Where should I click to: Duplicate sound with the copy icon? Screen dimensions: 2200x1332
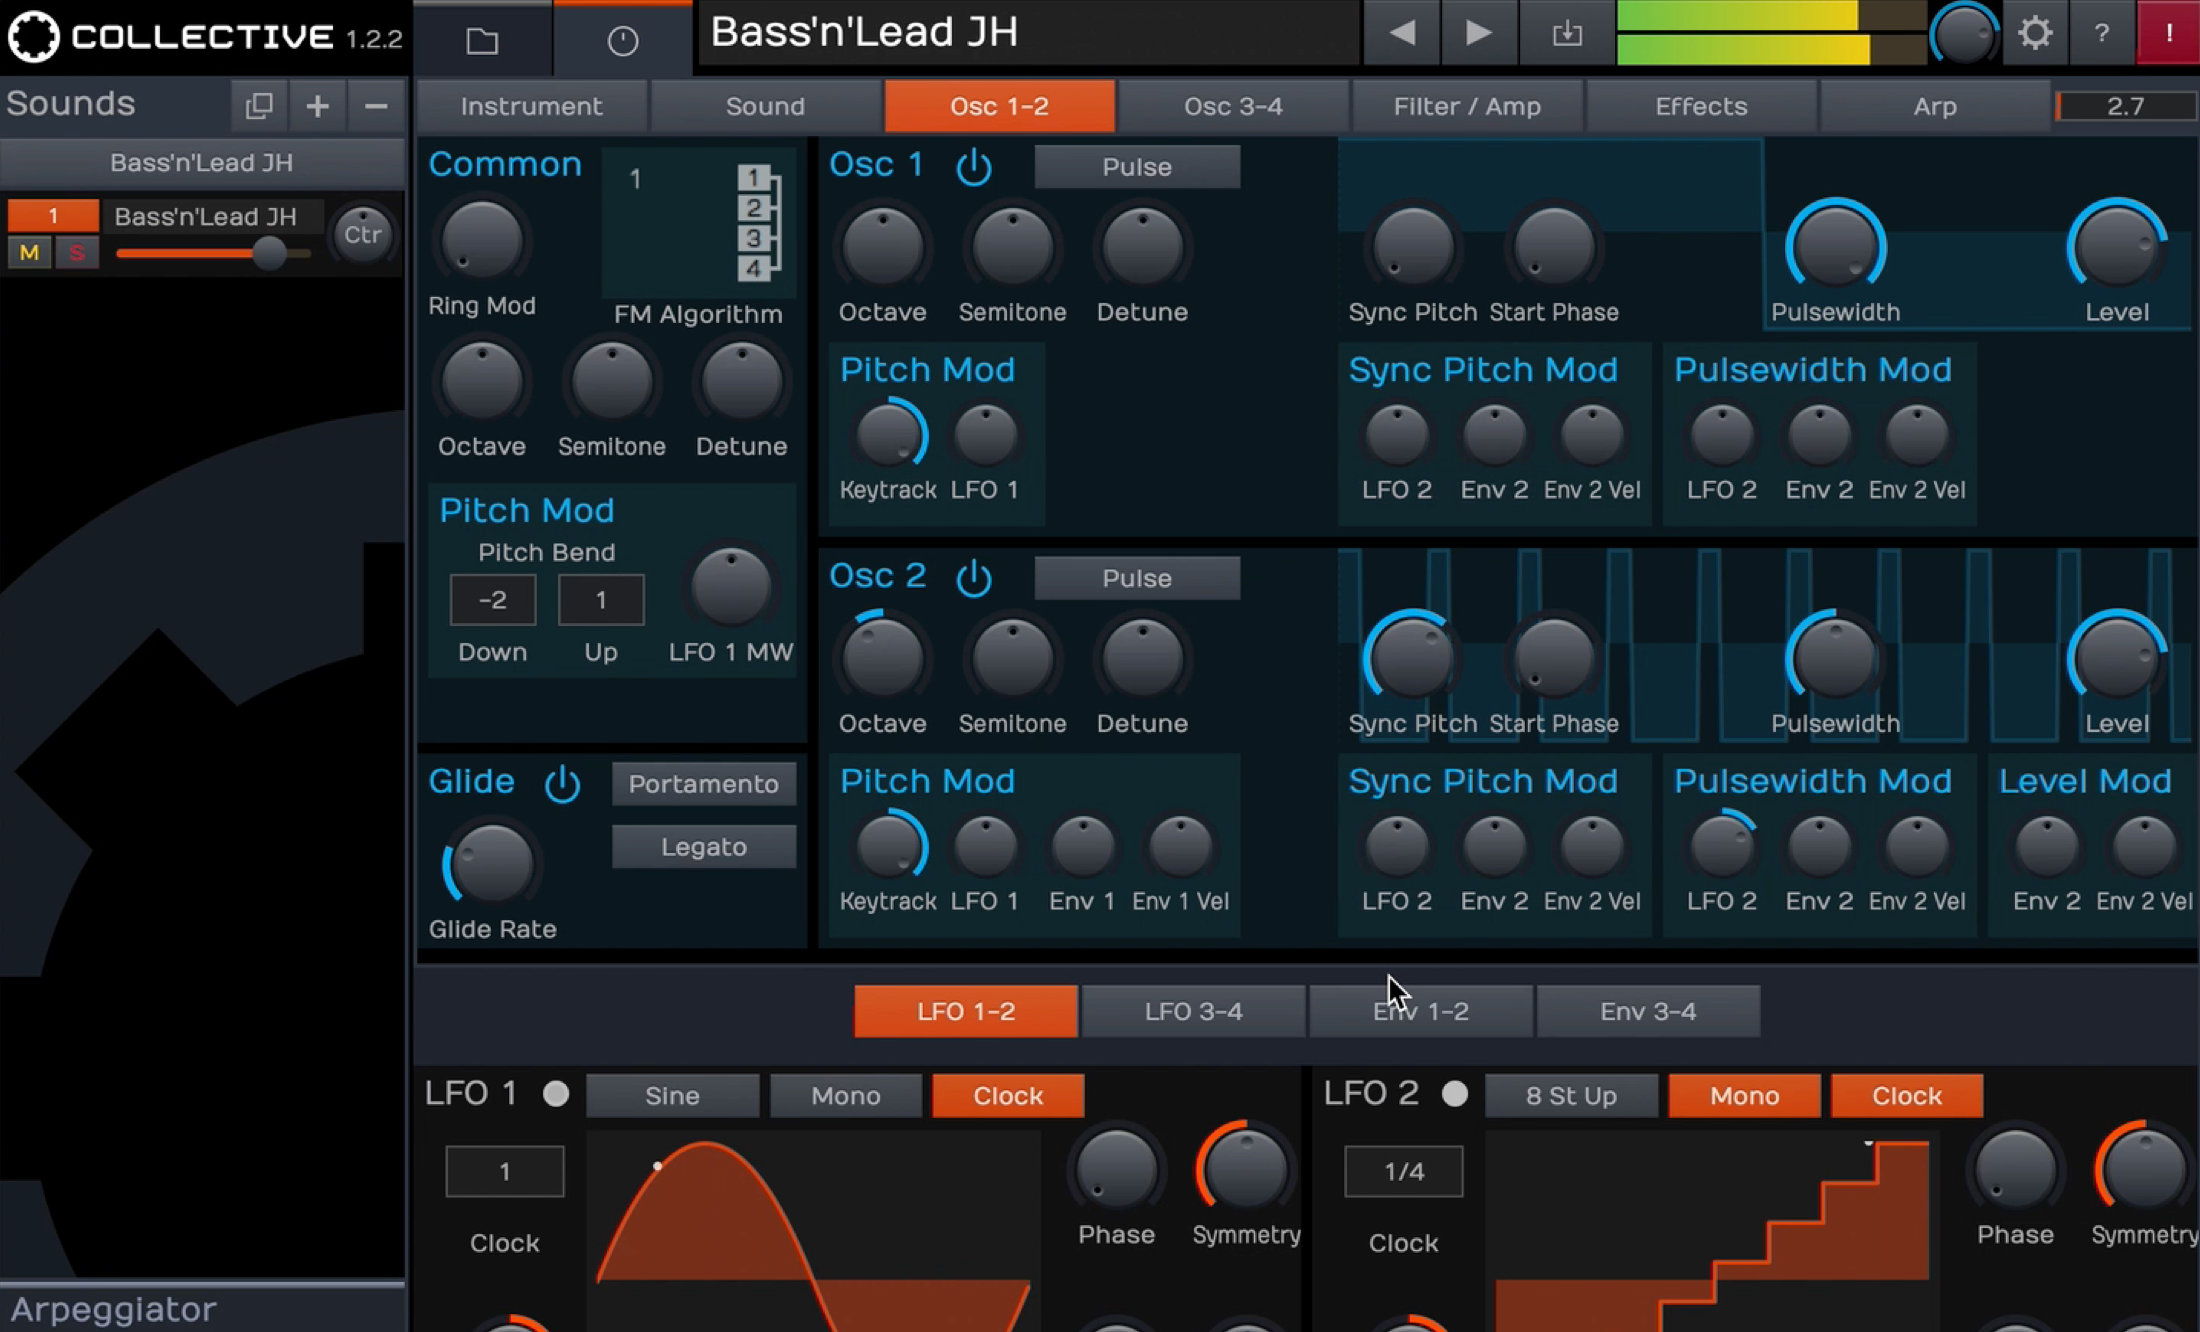(259, 105)
